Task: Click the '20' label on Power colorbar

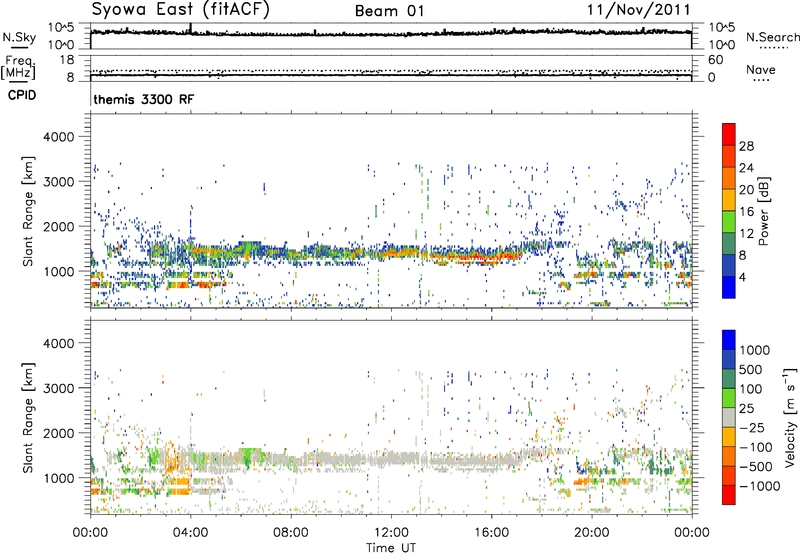Action: pyautogui.click(x=746, y=190)
